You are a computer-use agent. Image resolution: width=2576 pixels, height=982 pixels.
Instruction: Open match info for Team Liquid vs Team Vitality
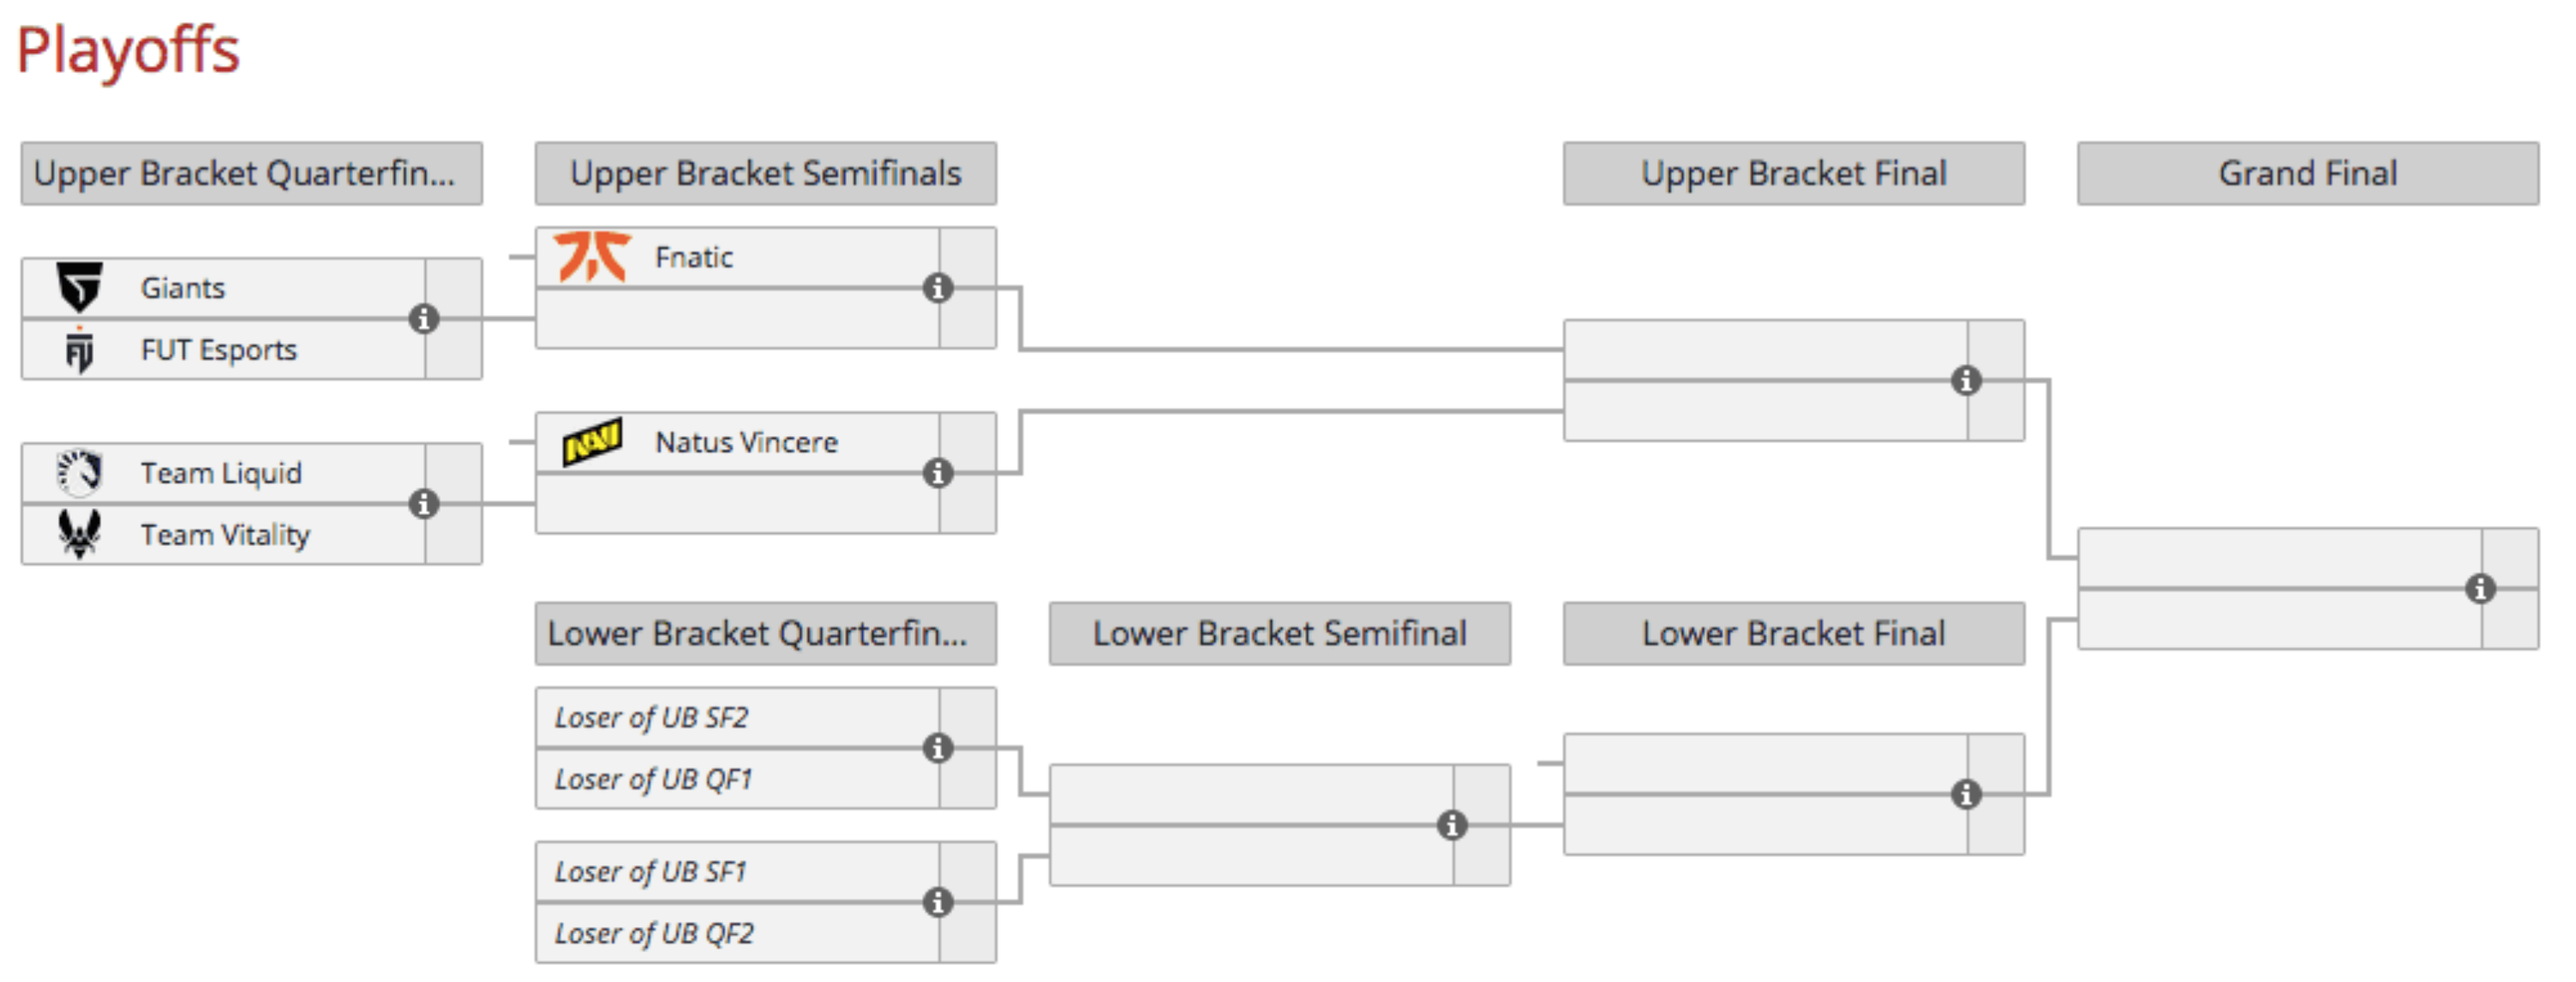(424, 504)
